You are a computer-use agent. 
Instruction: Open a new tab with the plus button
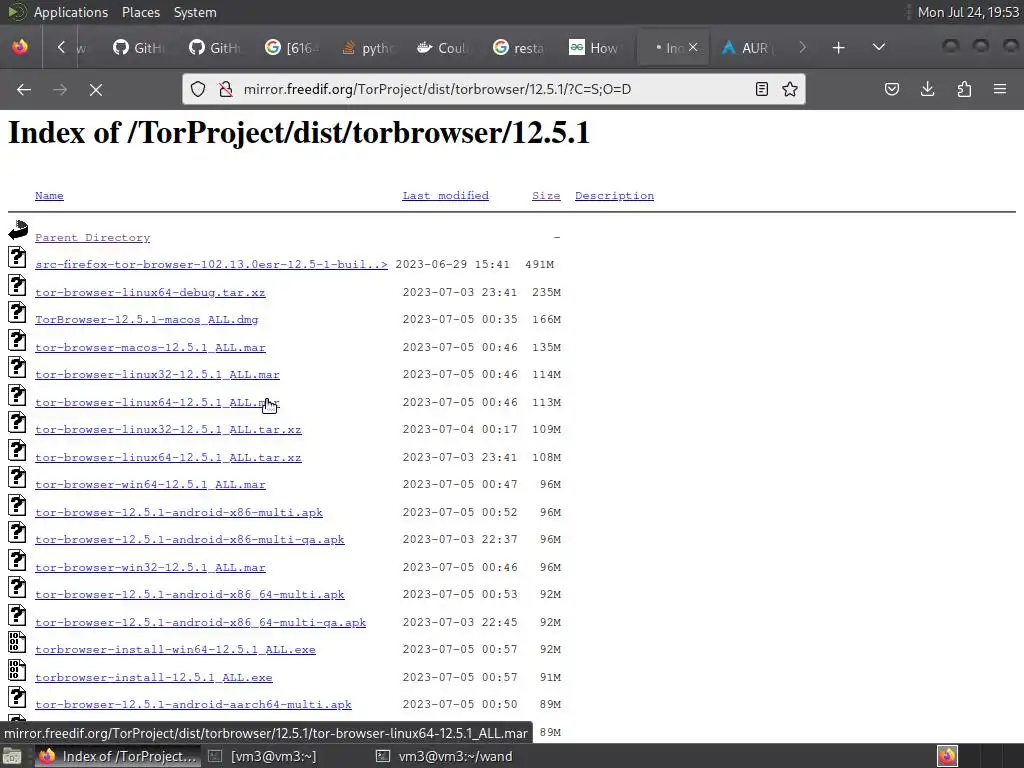tap(839, 48)
